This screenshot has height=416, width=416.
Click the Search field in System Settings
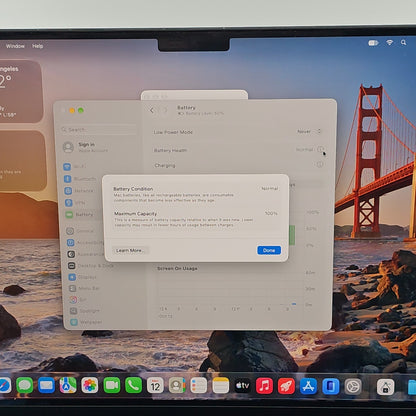click(99, 130)
